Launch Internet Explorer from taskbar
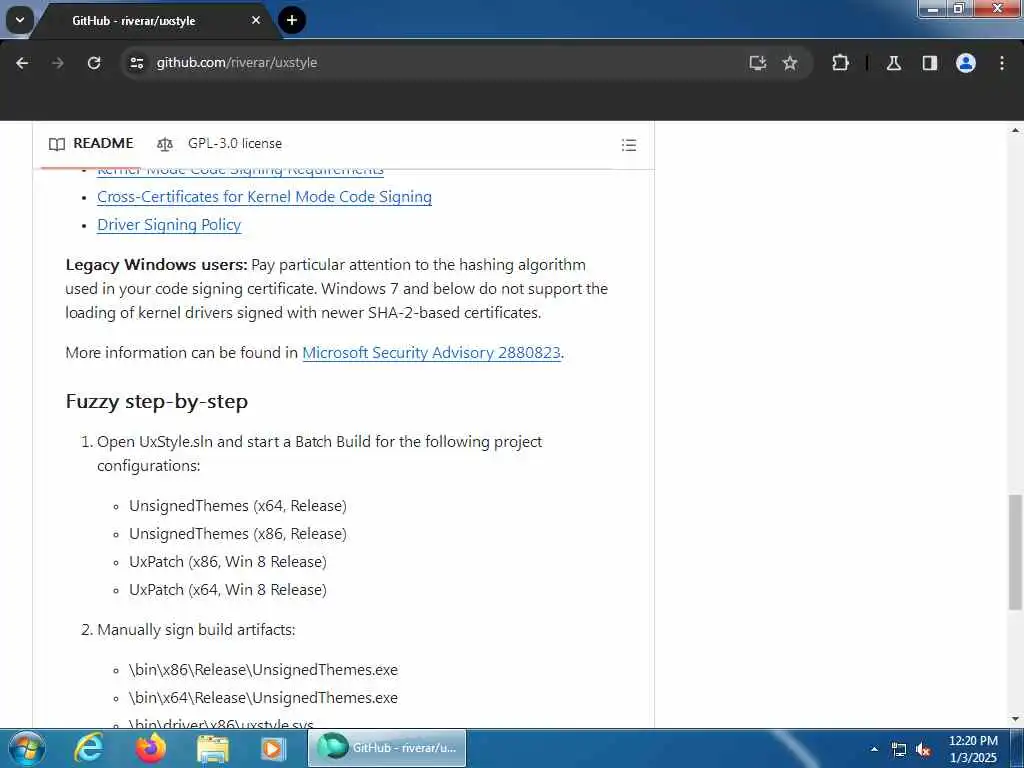 (89, 748)
